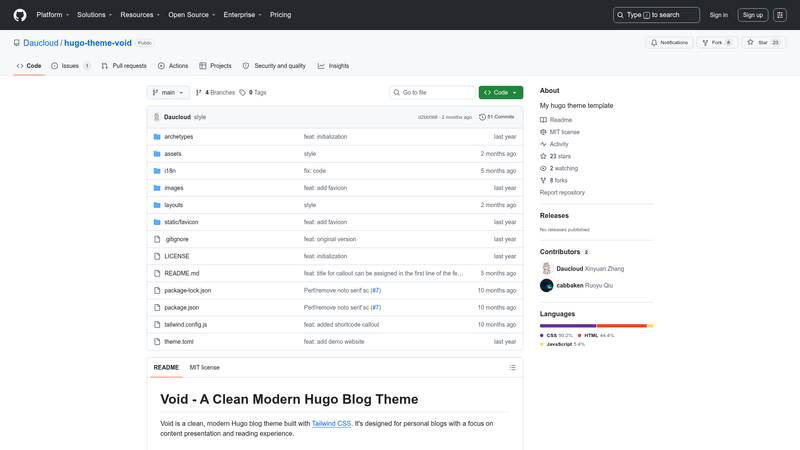The width and height of the screenshot is (800, 450).
Task: Click the commit history clock icon
Action: (x=482, y=117)
